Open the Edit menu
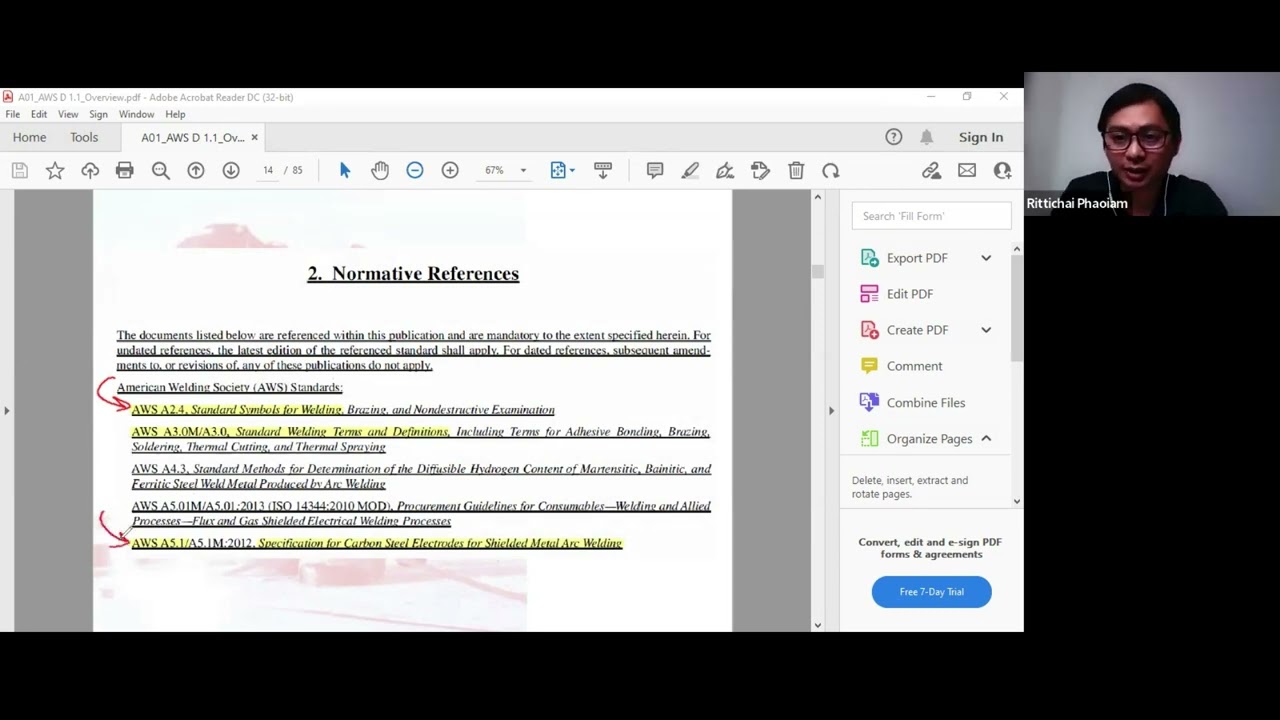 [x=39, y=114]
